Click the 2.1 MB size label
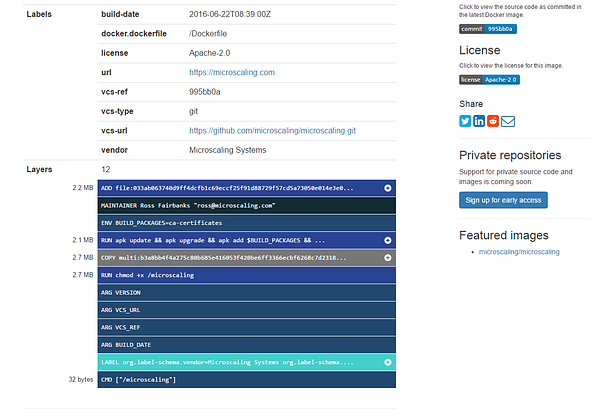 (x=83, y=240)
